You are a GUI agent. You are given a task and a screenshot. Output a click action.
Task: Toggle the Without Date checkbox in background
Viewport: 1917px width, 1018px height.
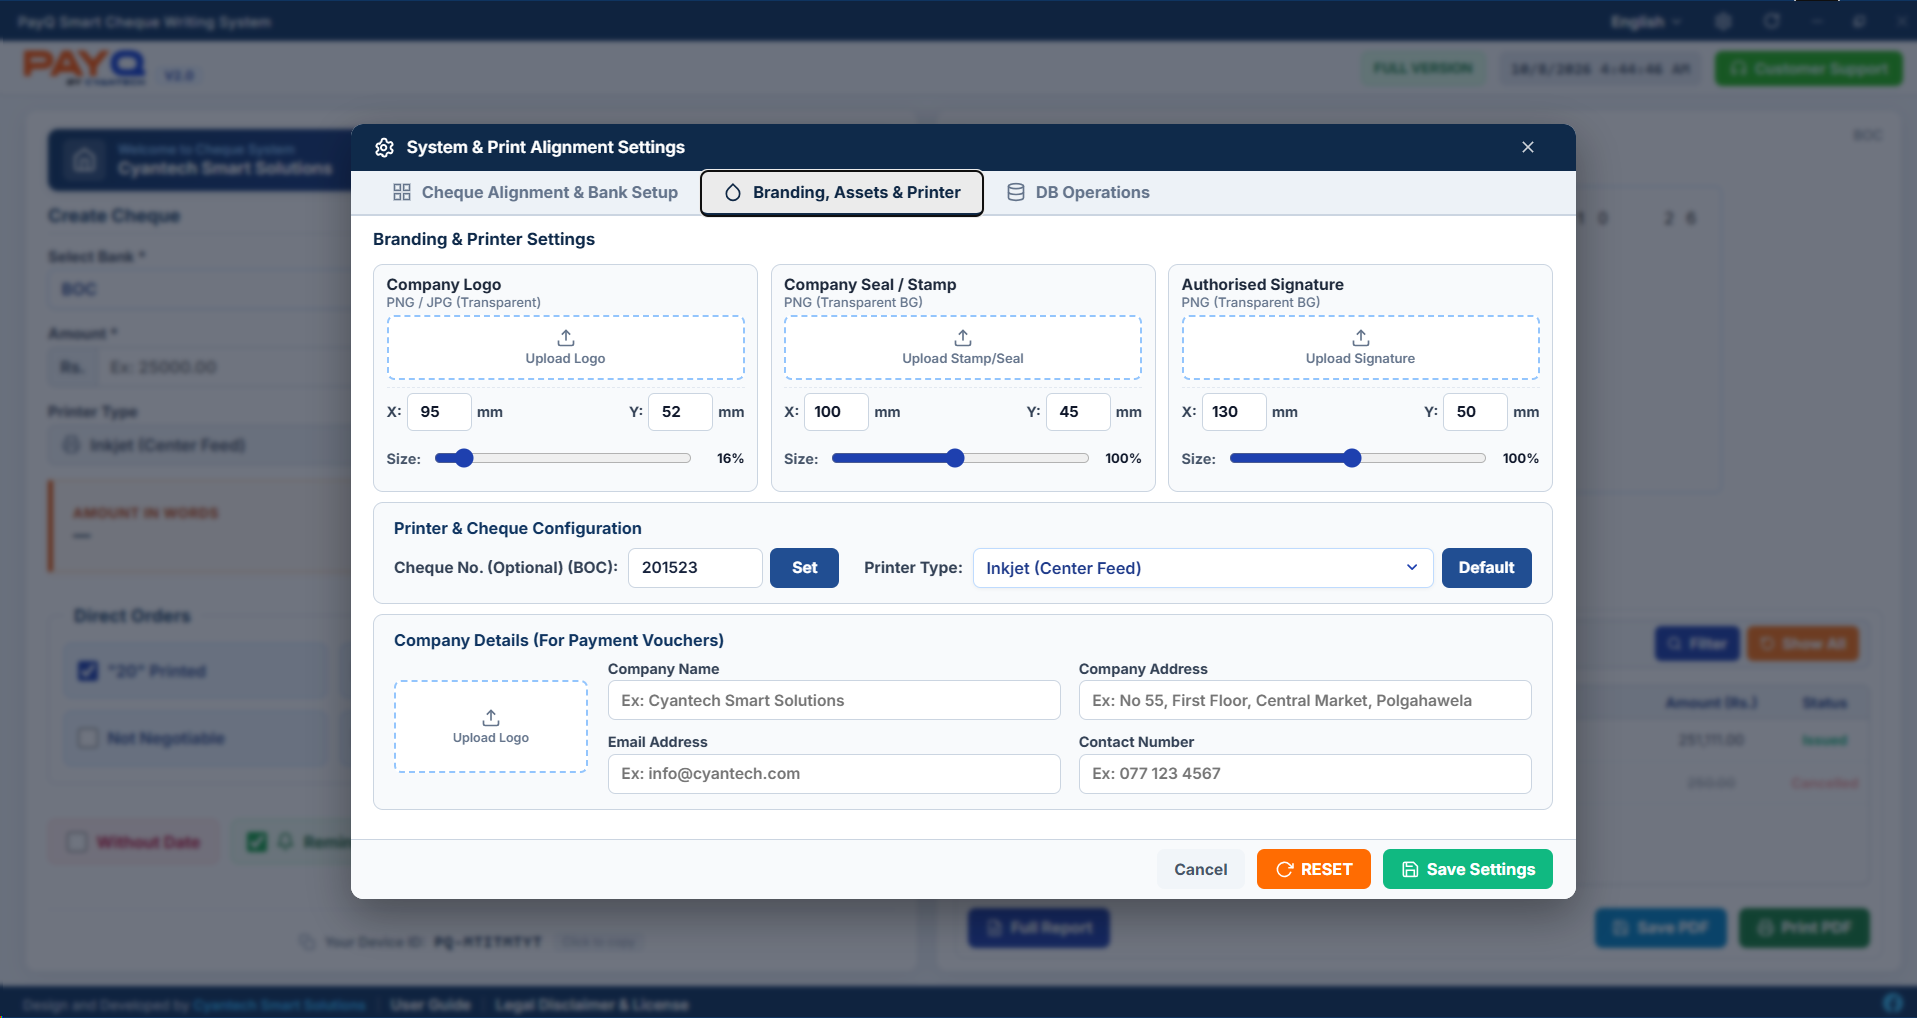click(76, 842)
